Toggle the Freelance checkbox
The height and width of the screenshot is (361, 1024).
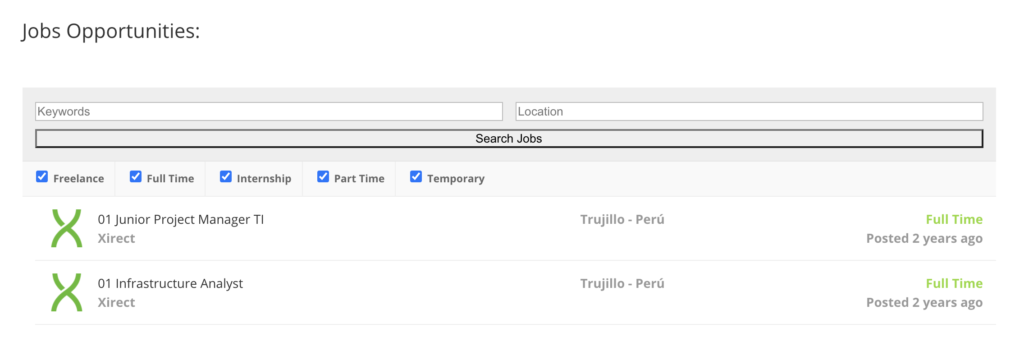click(x=42, y=177)
